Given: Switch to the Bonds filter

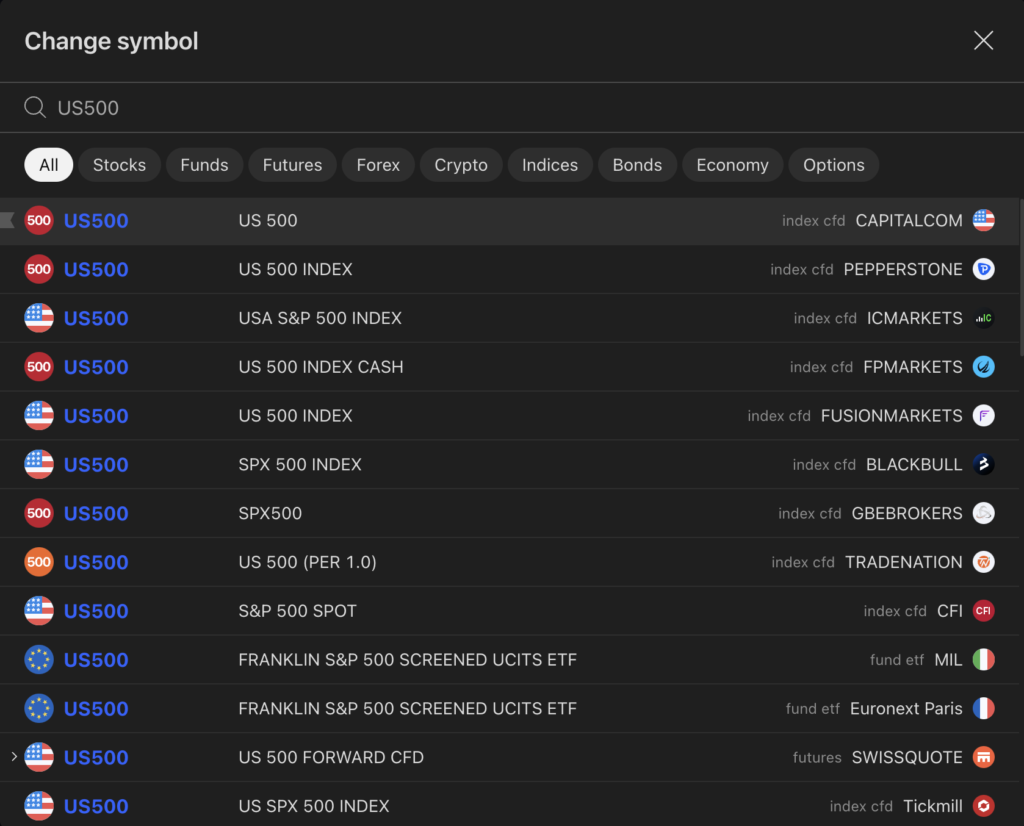Looking at the screenshot, I should [637, 165].
